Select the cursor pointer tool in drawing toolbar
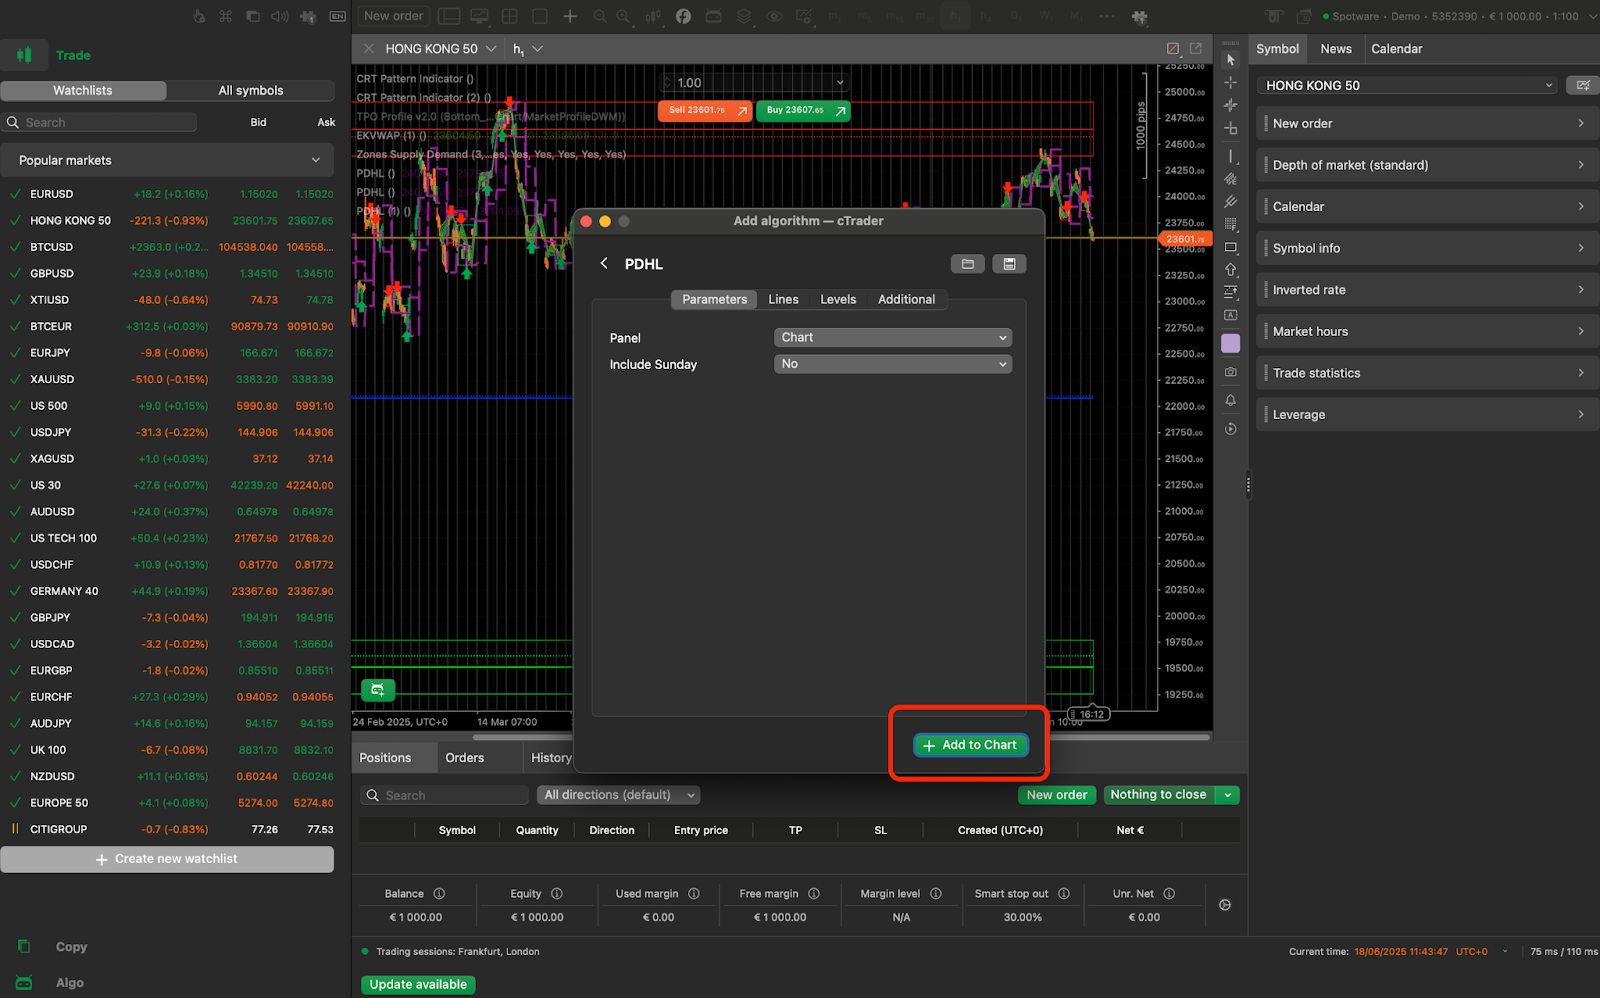The image size is (1600, 998). 1231,60
